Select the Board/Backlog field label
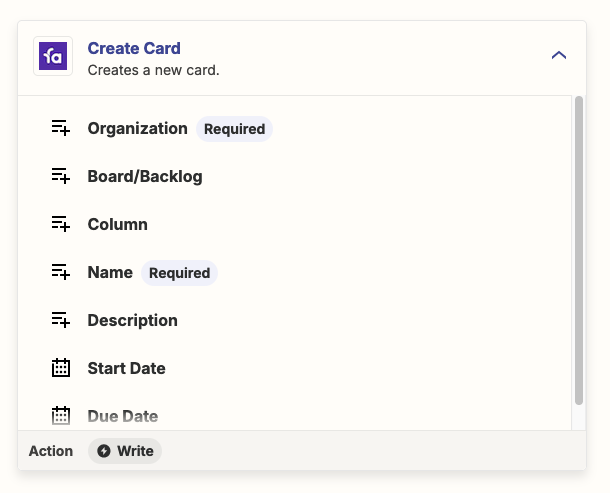 point(145,176)
